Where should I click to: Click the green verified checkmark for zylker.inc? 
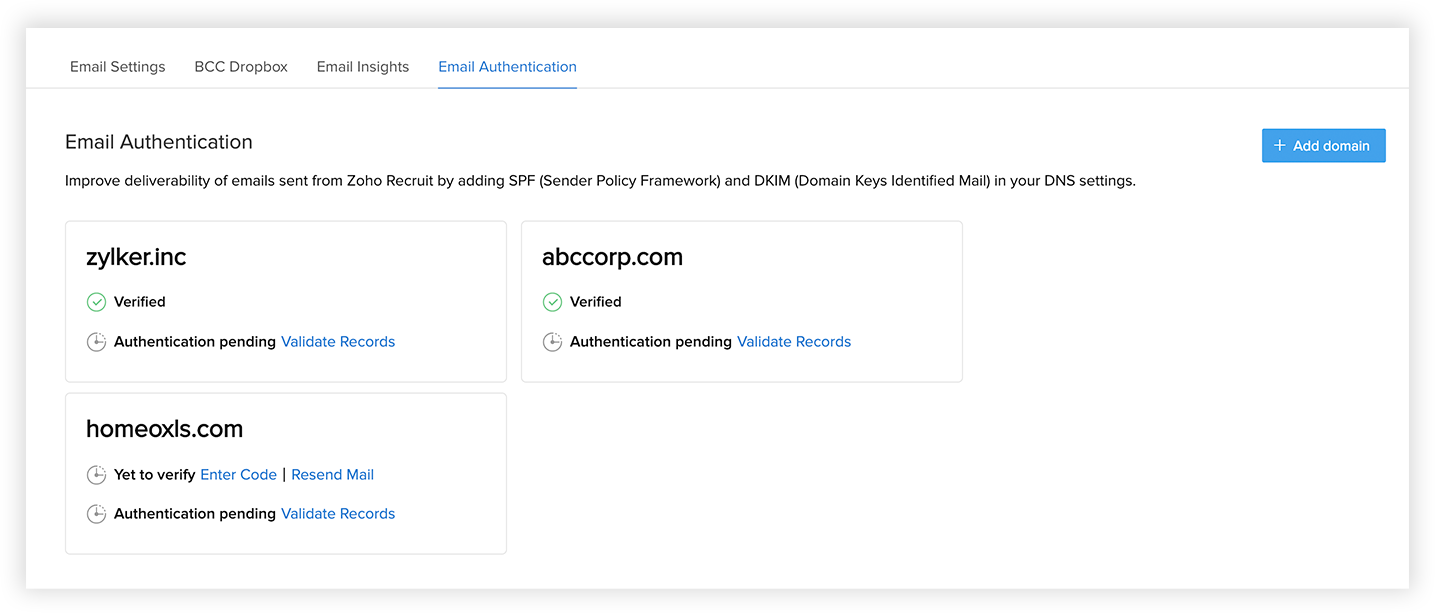(x=96, y=302)
